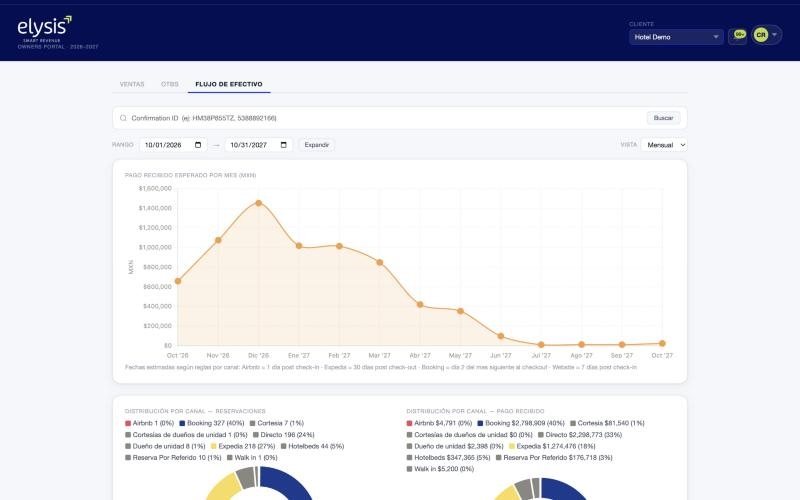The image size is (800, 500).
Task: Click the Dic '26 peak data point
Action: tap(259, 203)
